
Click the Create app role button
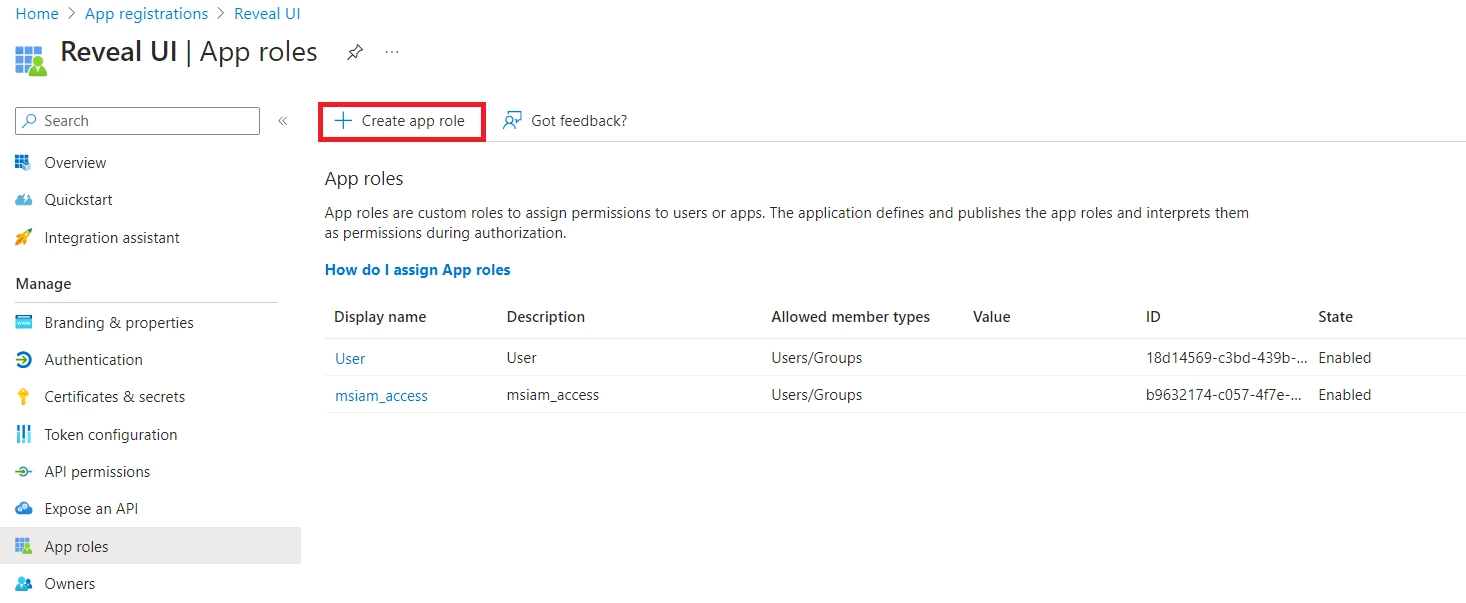pos(401,121)
